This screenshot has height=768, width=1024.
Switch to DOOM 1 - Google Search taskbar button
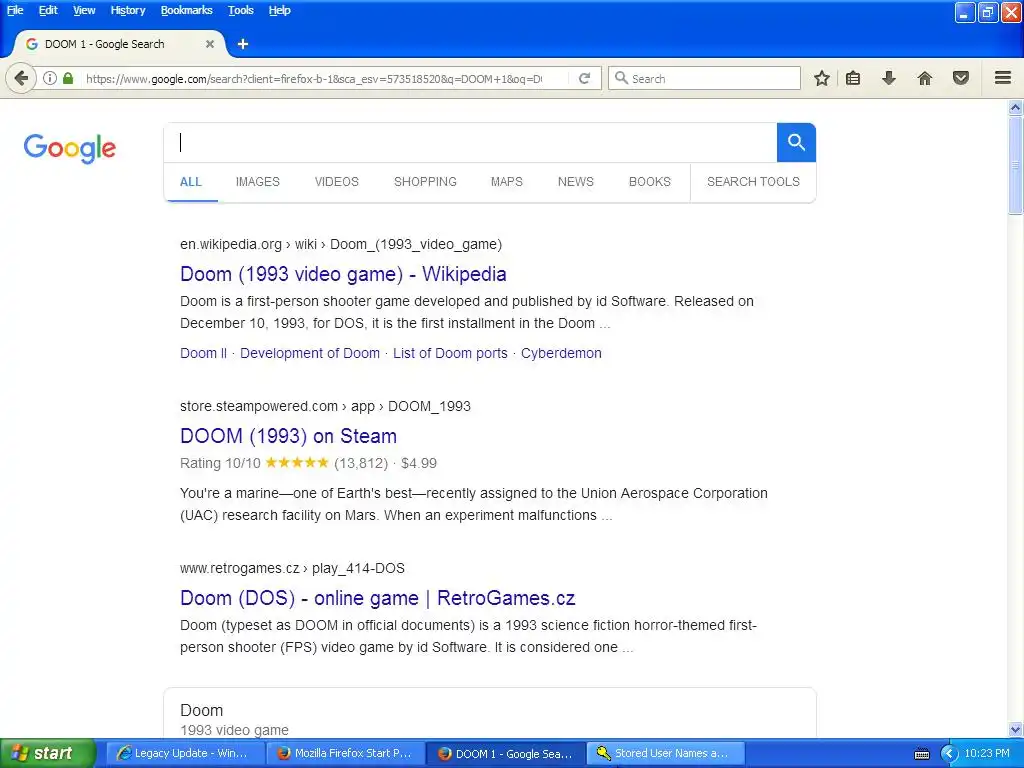[x=505, y=754]
